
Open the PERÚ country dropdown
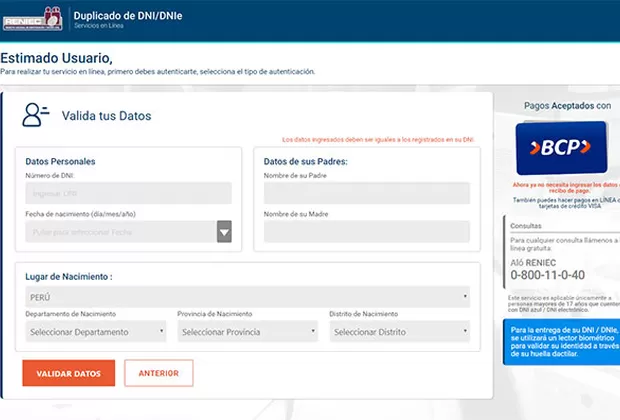coord(248,297)
